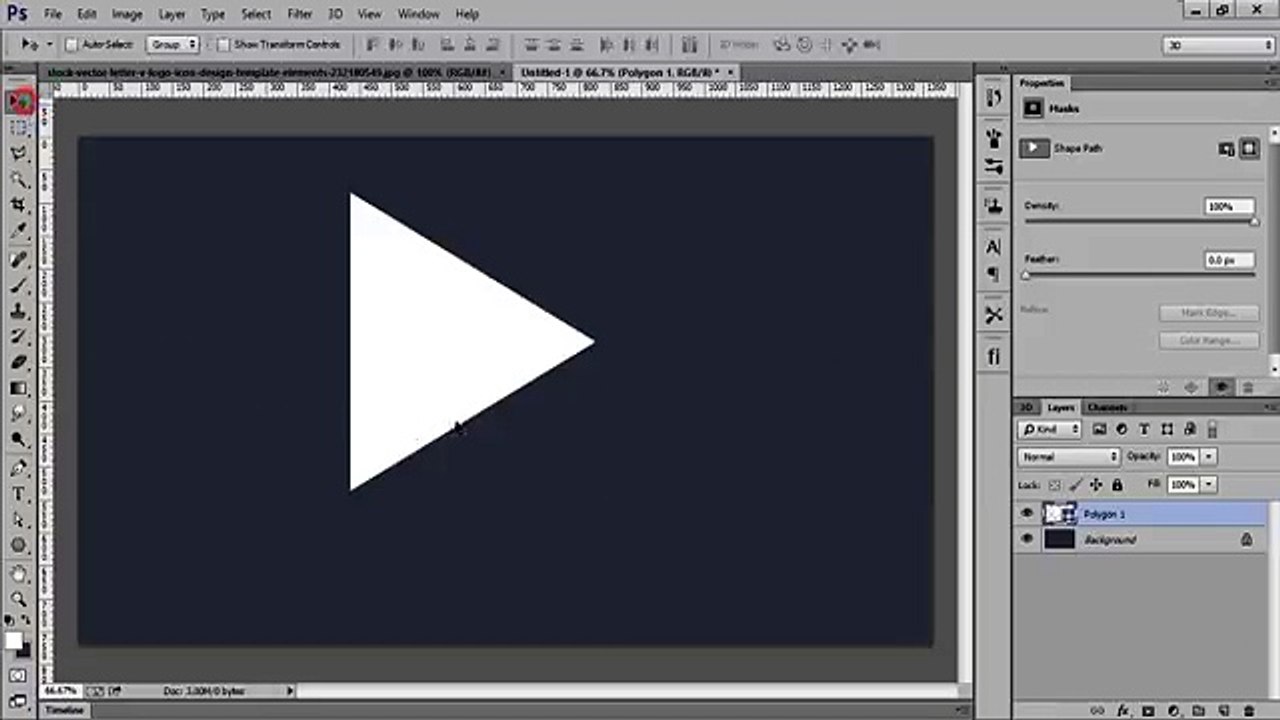Open the Auto-Select Group dropdown
The width and height of the screenshot is (1280, 720).
pos(173,45)
